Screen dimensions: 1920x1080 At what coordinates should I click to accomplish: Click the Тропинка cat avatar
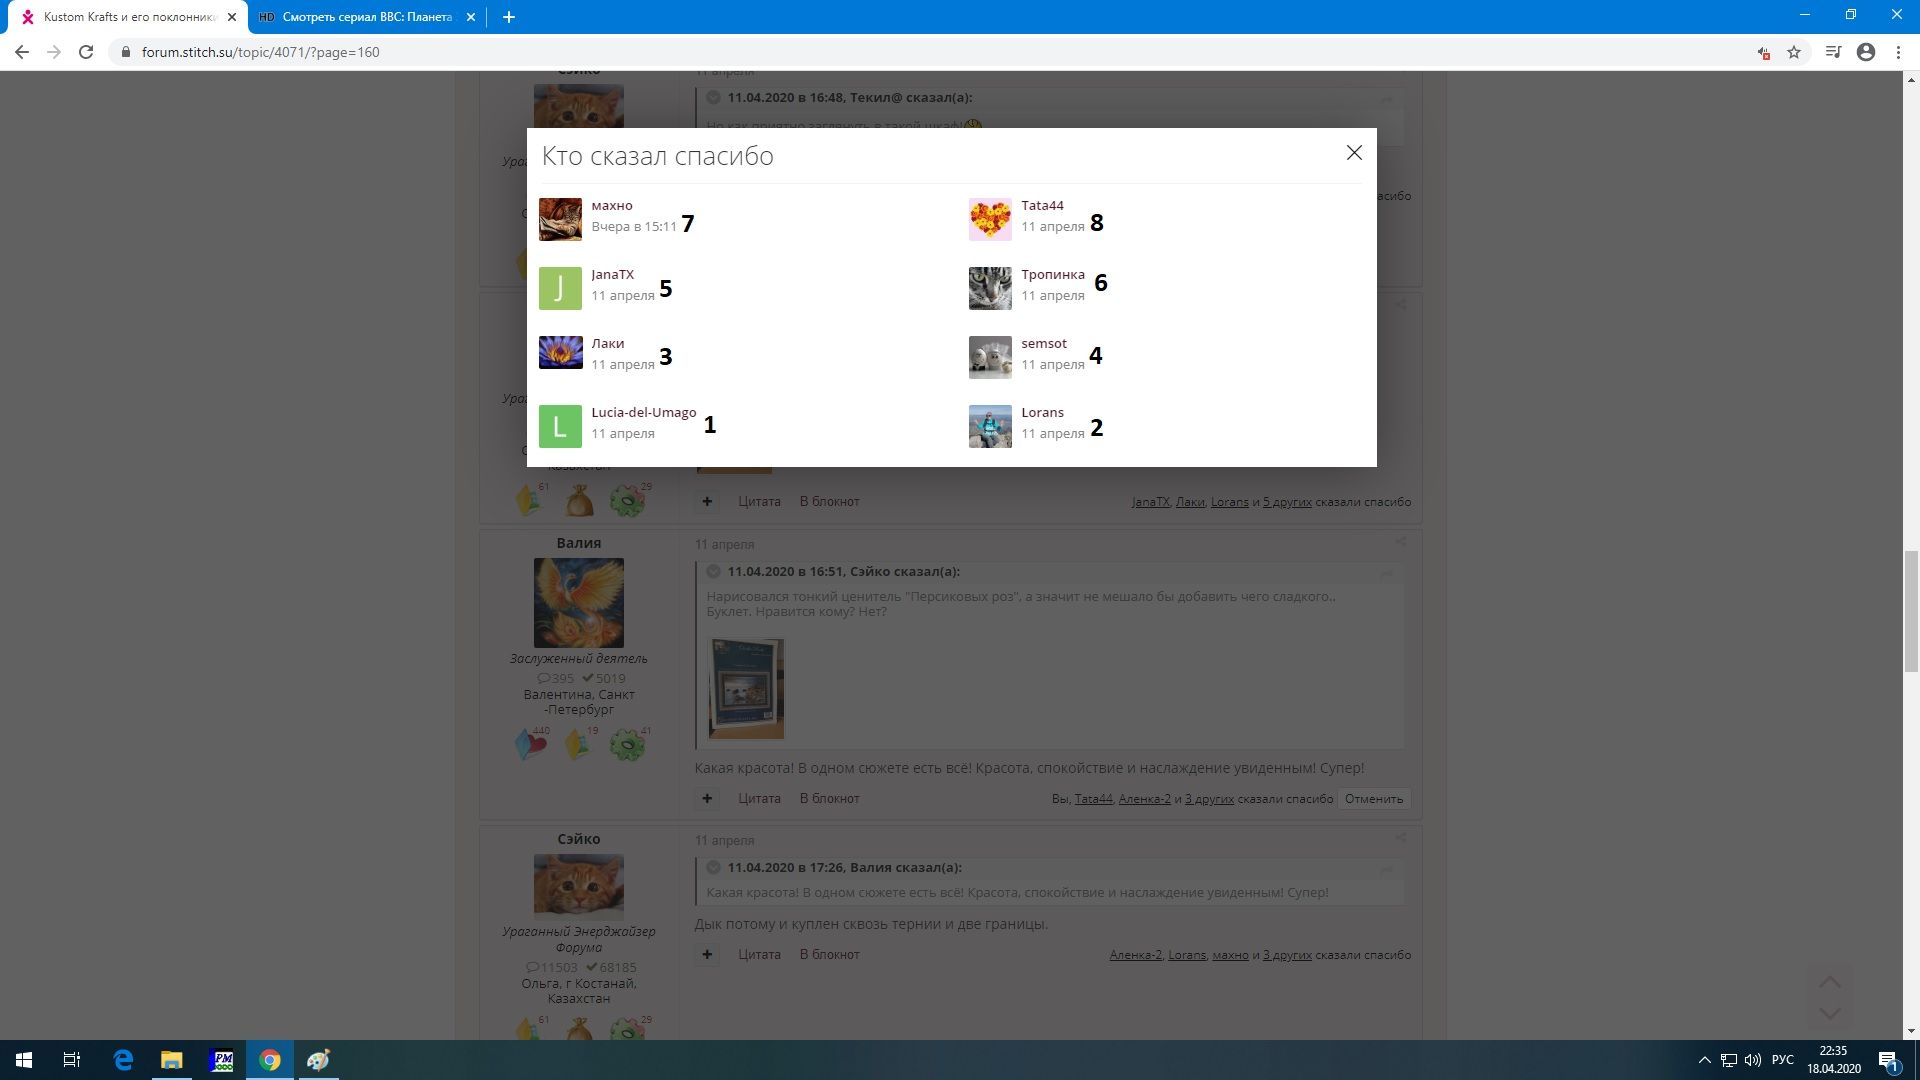pyautogui.click(x=990, y=288)
